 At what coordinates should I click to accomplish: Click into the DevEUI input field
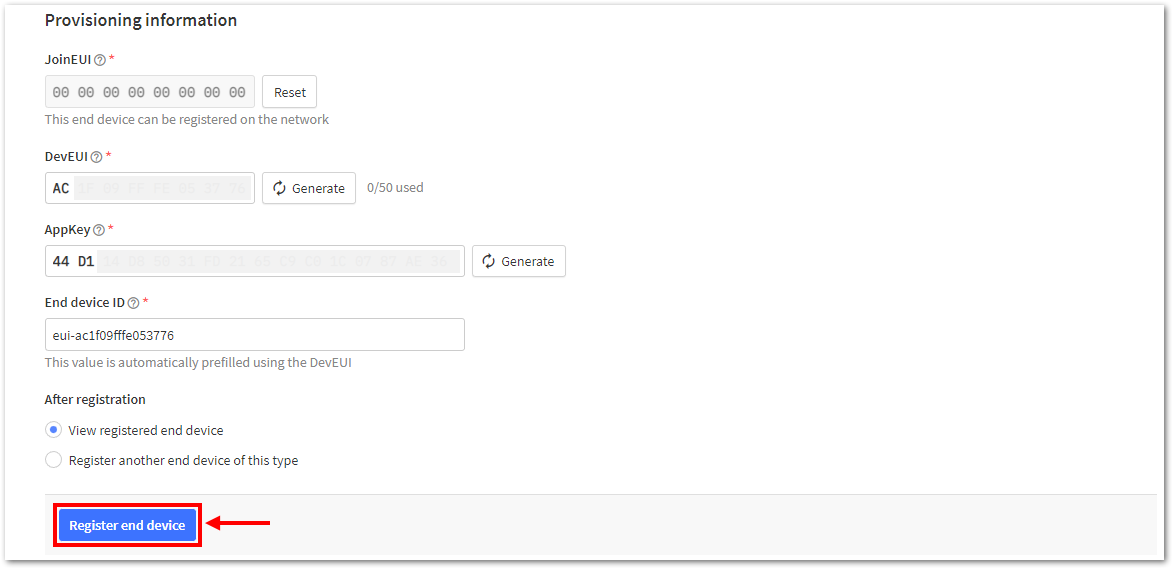click(150, 188)
